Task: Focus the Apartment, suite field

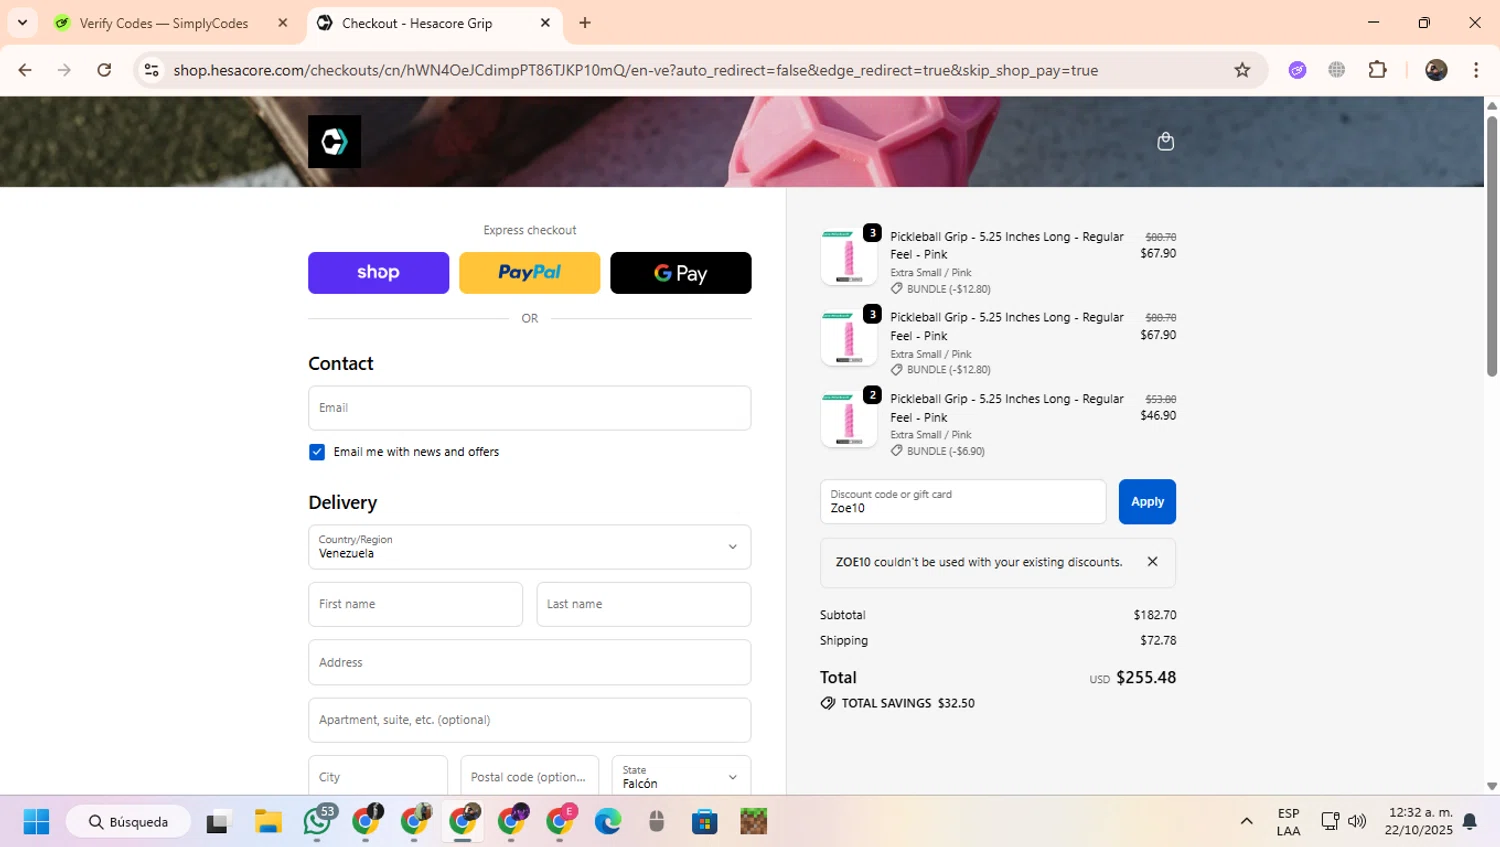Action: [530, 720]
